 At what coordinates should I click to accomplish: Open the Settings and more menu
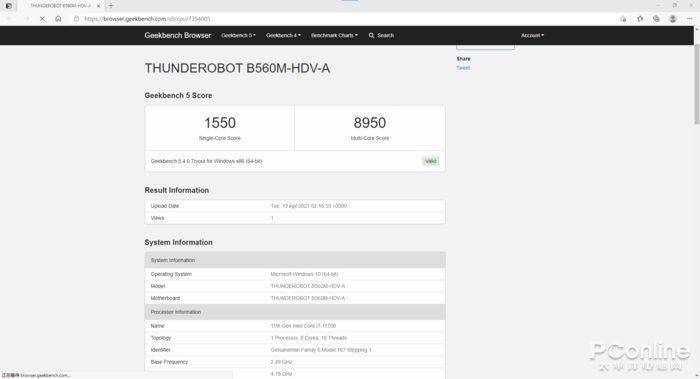690,19
